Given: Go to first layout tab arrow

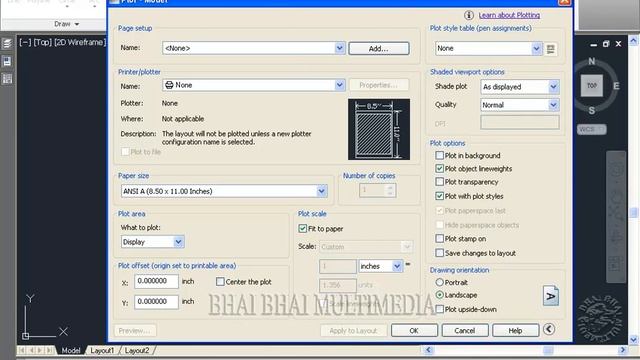Looking at the screenshot, I should pos(22,350).
